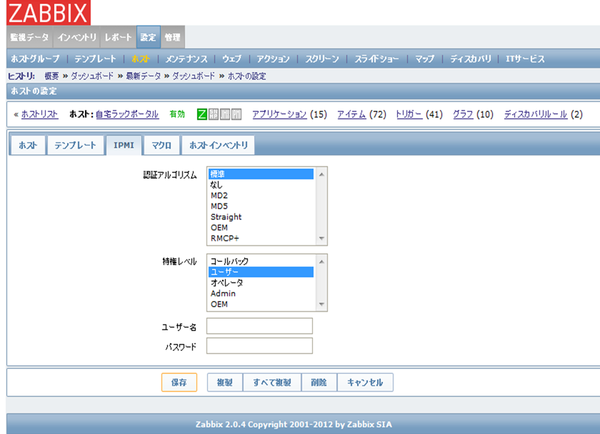
Task: Return to ホストリスト link
Action: coord(39,114)
